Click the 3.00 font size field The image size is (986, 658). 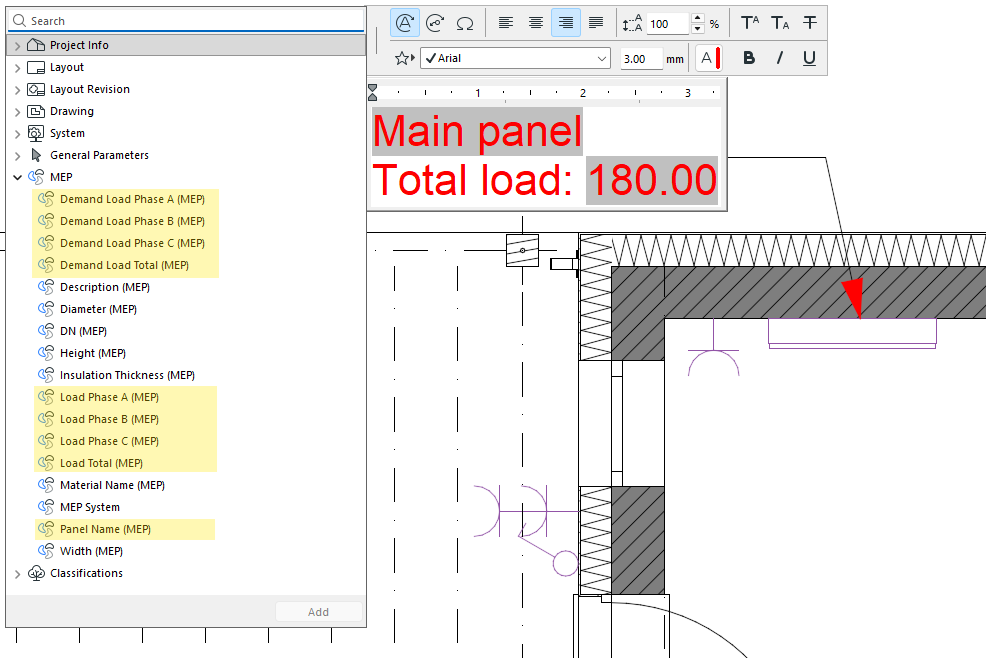(641, 59)
